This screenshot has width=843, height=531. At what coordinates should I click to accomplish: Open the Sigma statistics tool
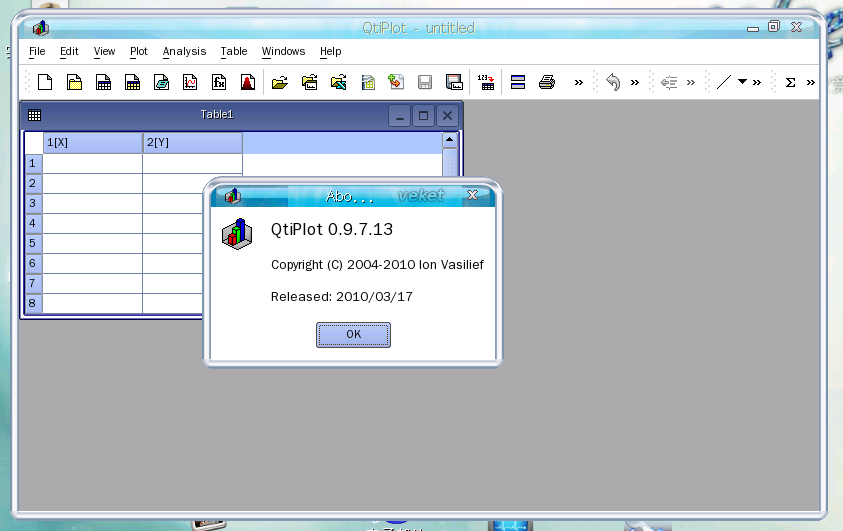click(x=790, y=82)
